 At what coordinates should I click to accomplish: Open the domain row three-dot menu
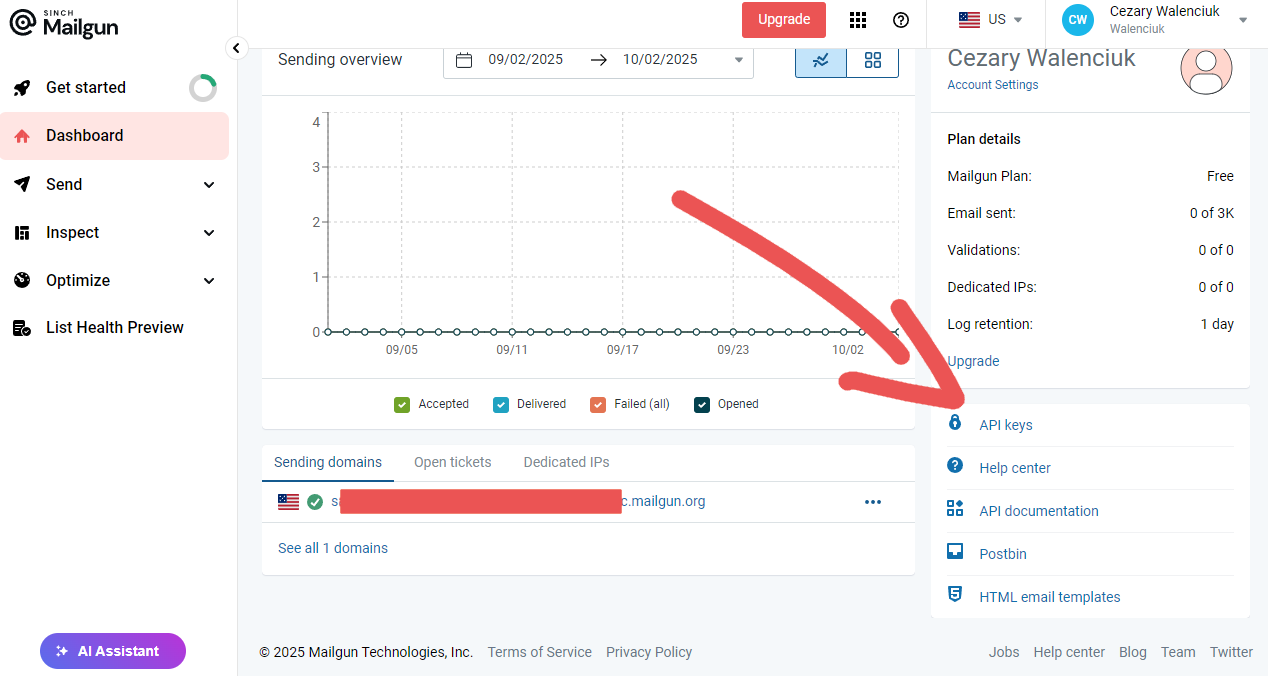[873, 502]
